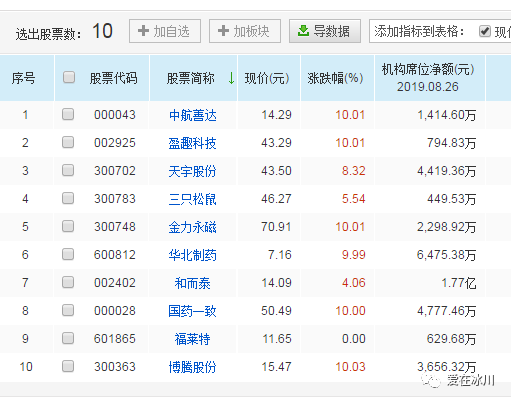511x403 pixels.
Task: Toggle the select-all checkbox in header
Action: click(x=69, y=77)
